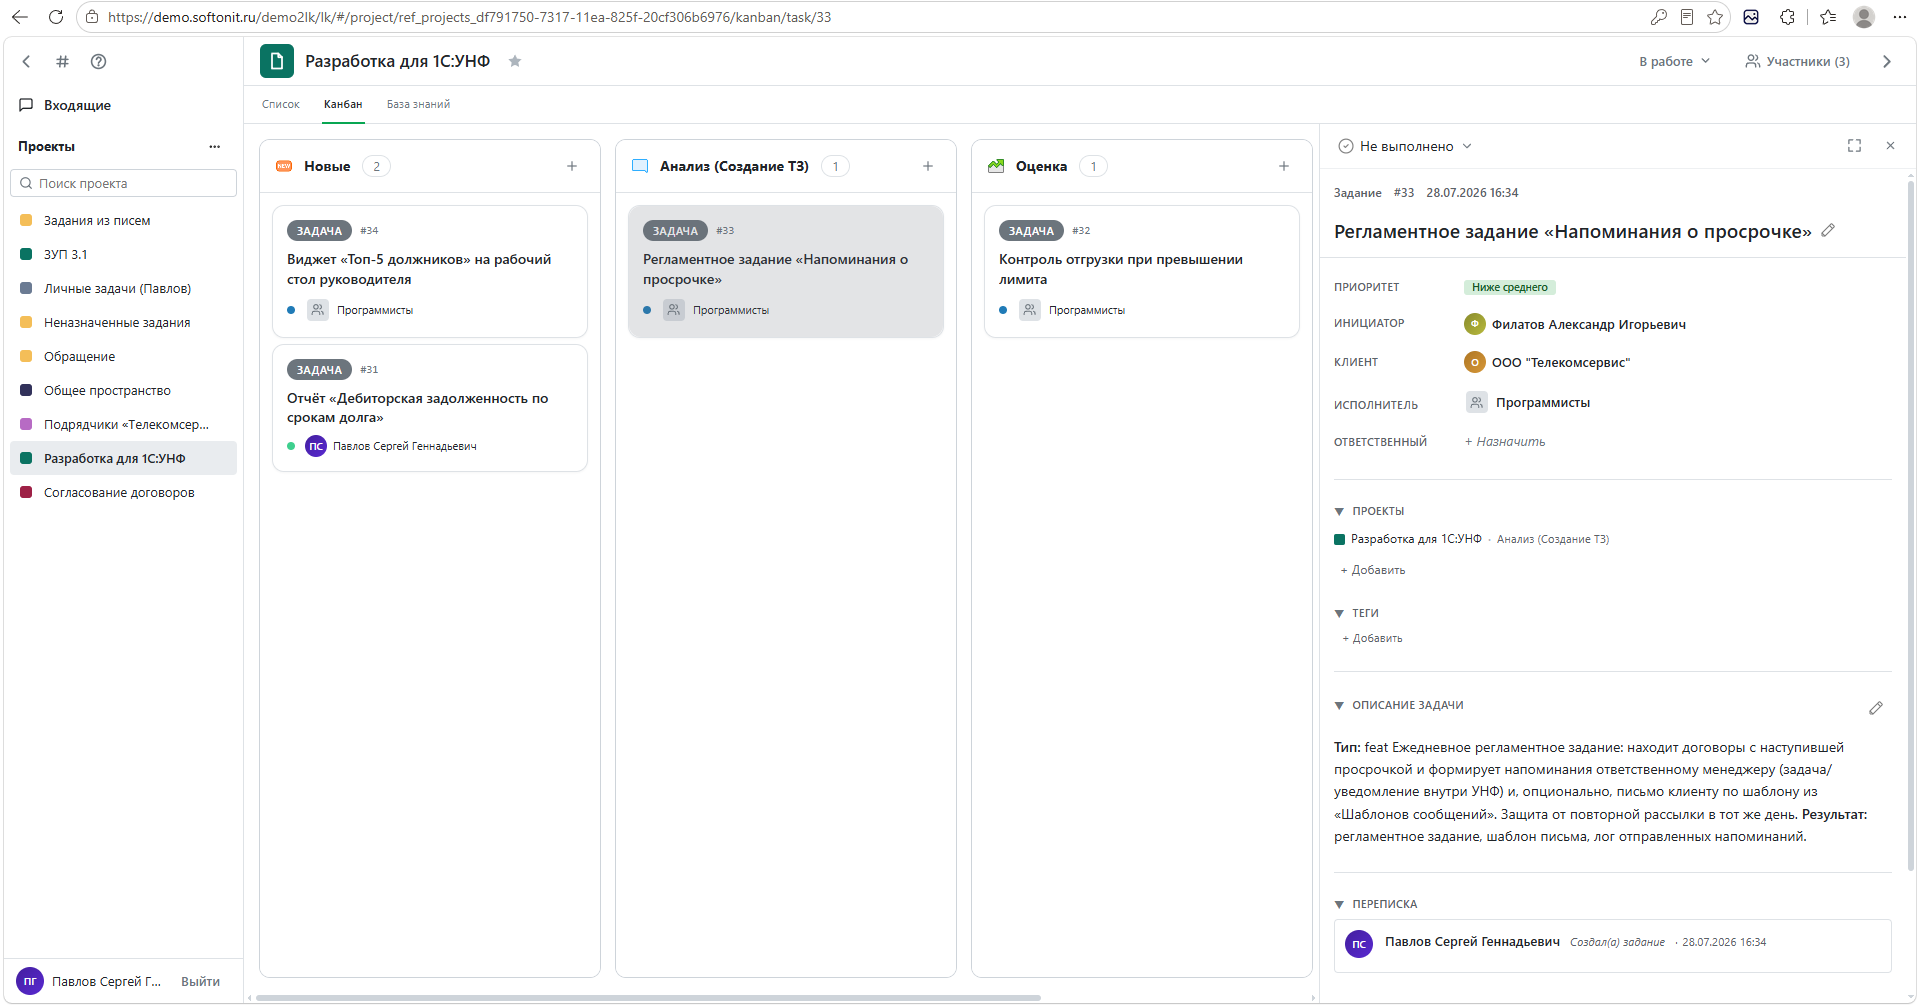Screen dimensions: 1920x1007
Task: Open task card #31 Отчёт «Дебиторская задолженность»
Action: tap(430, 408)
